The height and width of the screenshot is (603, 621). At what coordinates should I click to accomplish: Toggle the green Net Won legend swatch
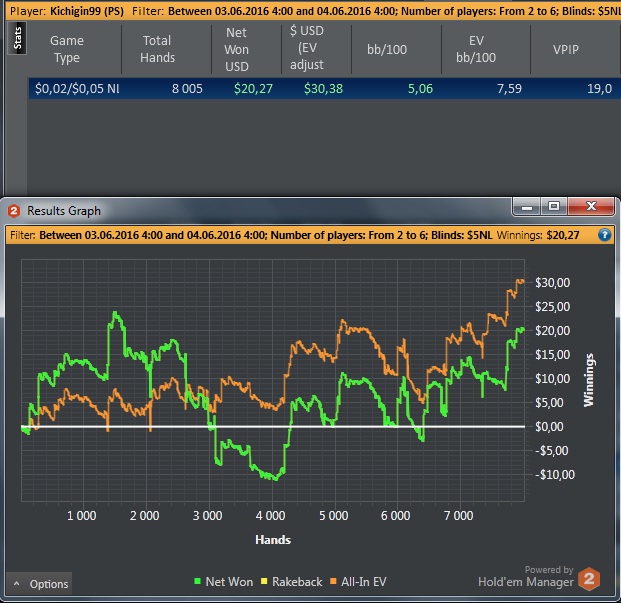pyautogui.click(x=197, y=581)
